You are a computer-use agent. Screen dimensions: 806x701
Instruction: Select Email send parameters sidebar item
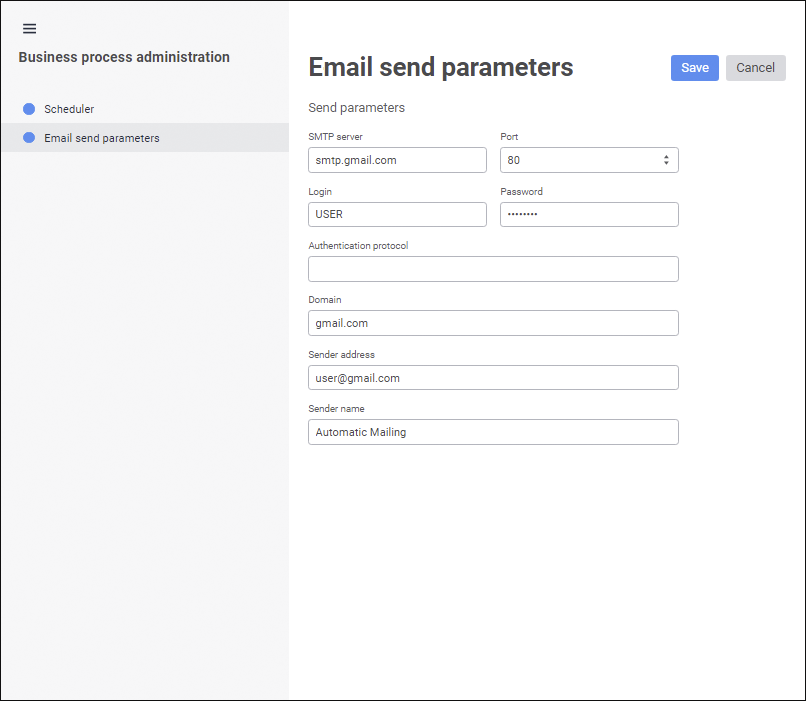tap(102, 138)
